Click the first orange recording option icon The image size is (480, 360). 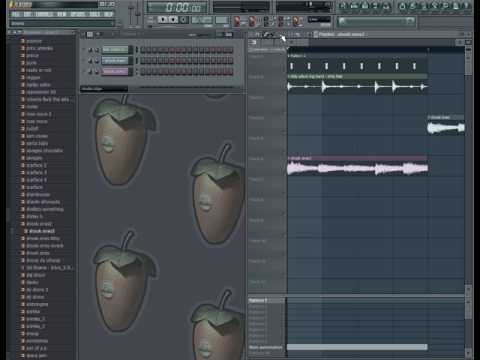pyautogui.click(x=237, y=21)
